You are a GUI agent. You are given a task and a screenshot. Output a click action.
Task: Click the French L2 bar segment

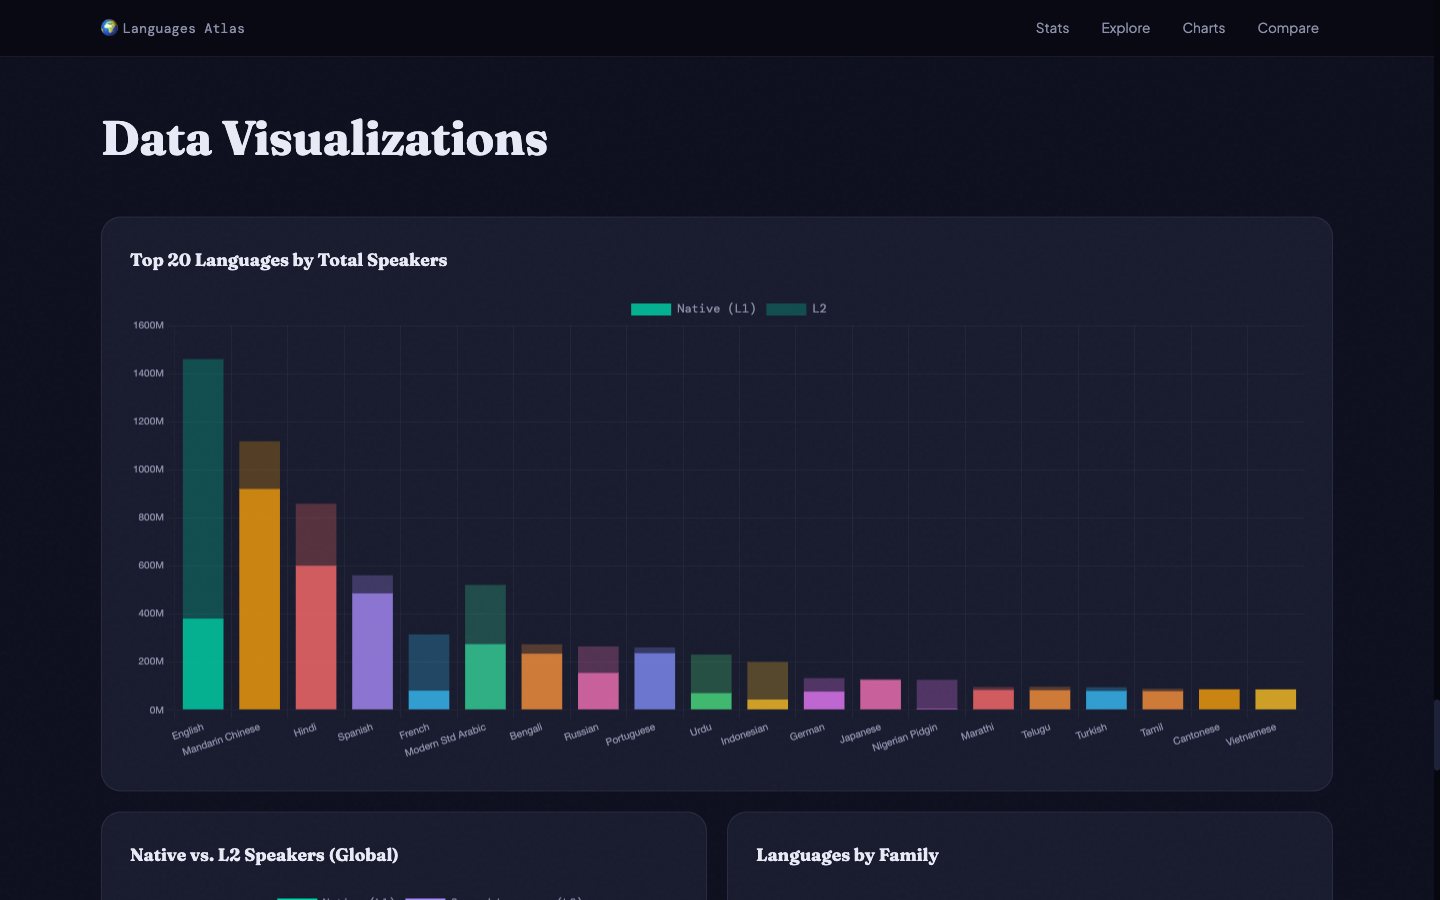click(x=429, y=663)
